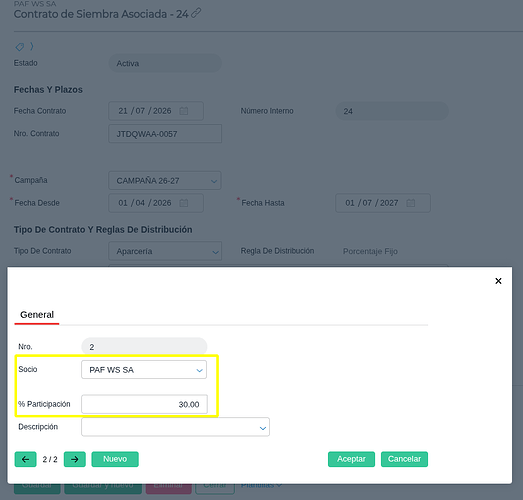Screen dimensions: 523x500
Task: Click the Cancelar button
Action: point(404,459)
